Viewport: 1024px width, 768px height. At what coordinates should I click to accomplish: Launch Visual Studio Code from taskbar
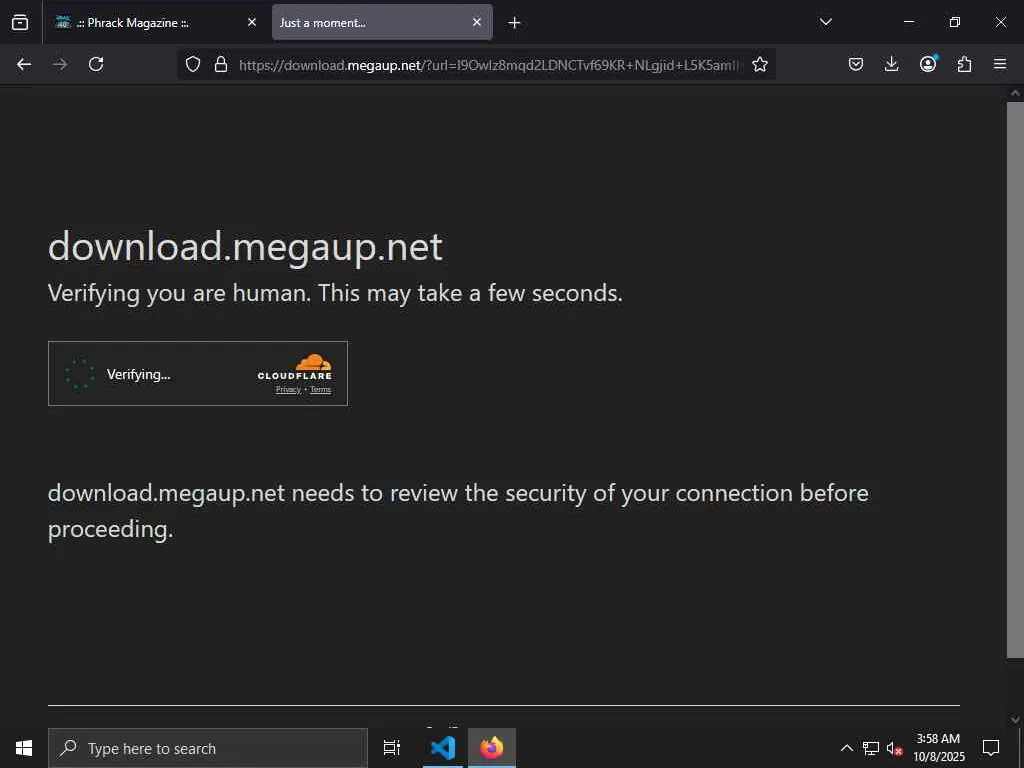(443, 748)
